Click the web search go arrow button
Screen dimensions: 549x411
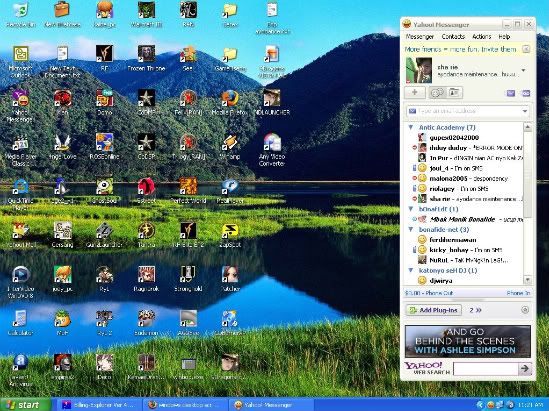[525, 368]
